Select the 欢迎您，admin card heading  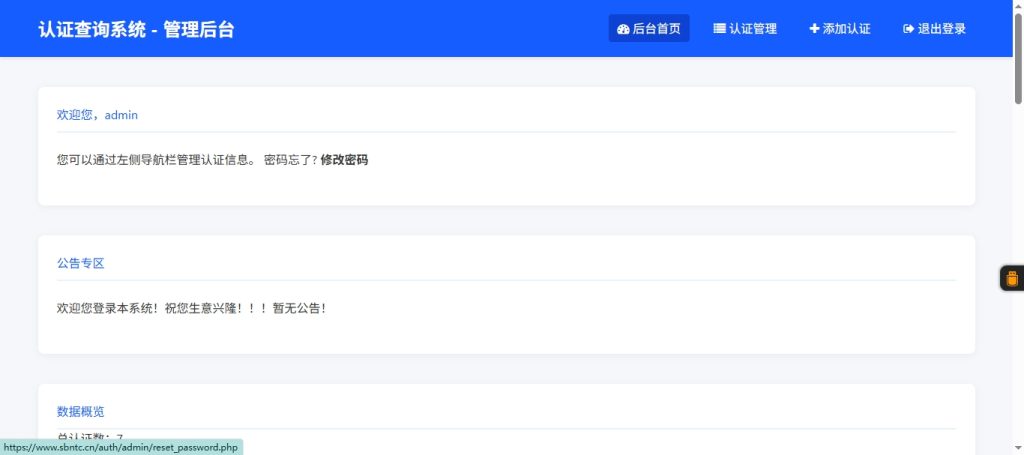click(x=97, y=115)
